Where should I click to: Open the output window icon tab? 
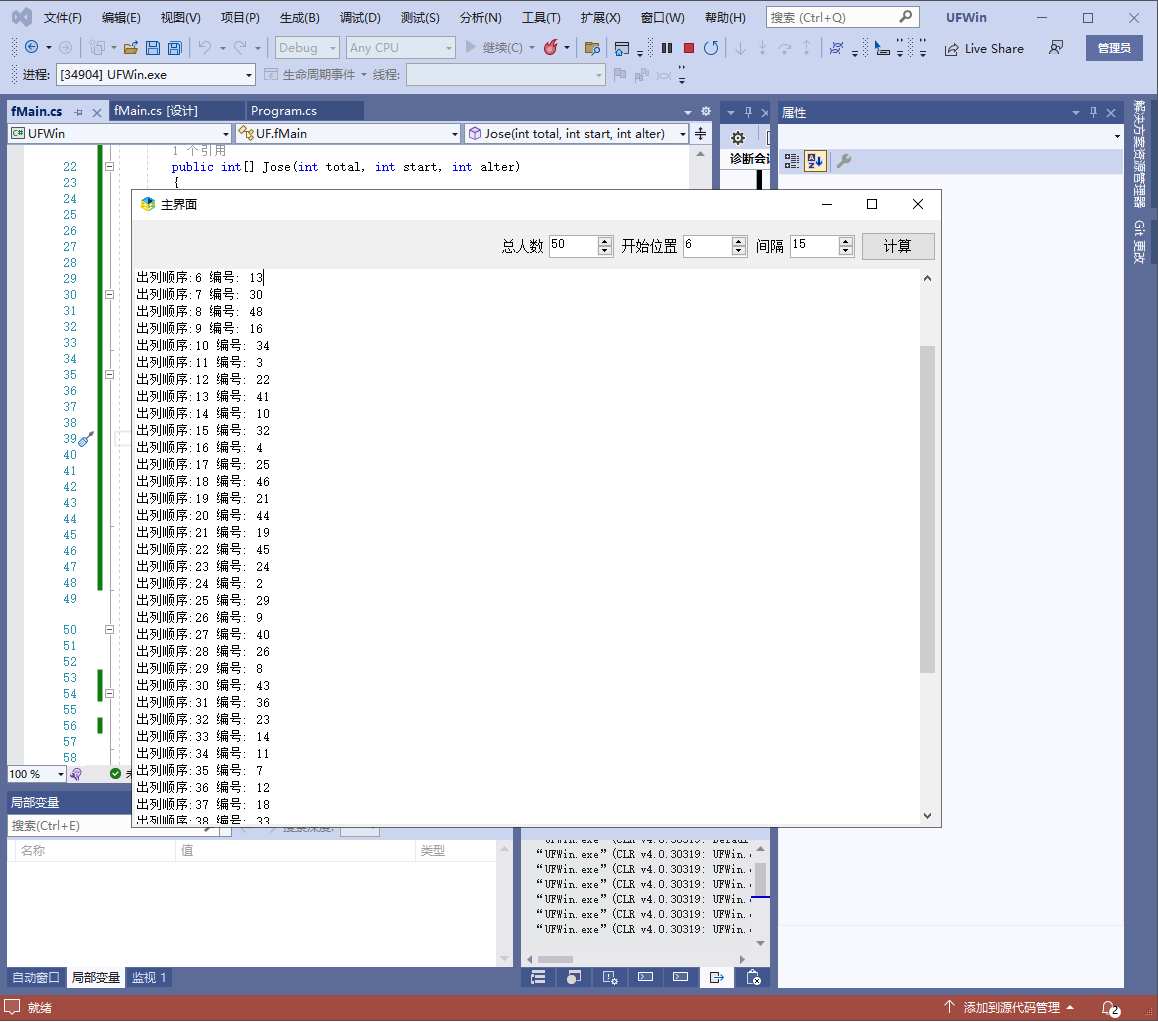coord(716,977)
